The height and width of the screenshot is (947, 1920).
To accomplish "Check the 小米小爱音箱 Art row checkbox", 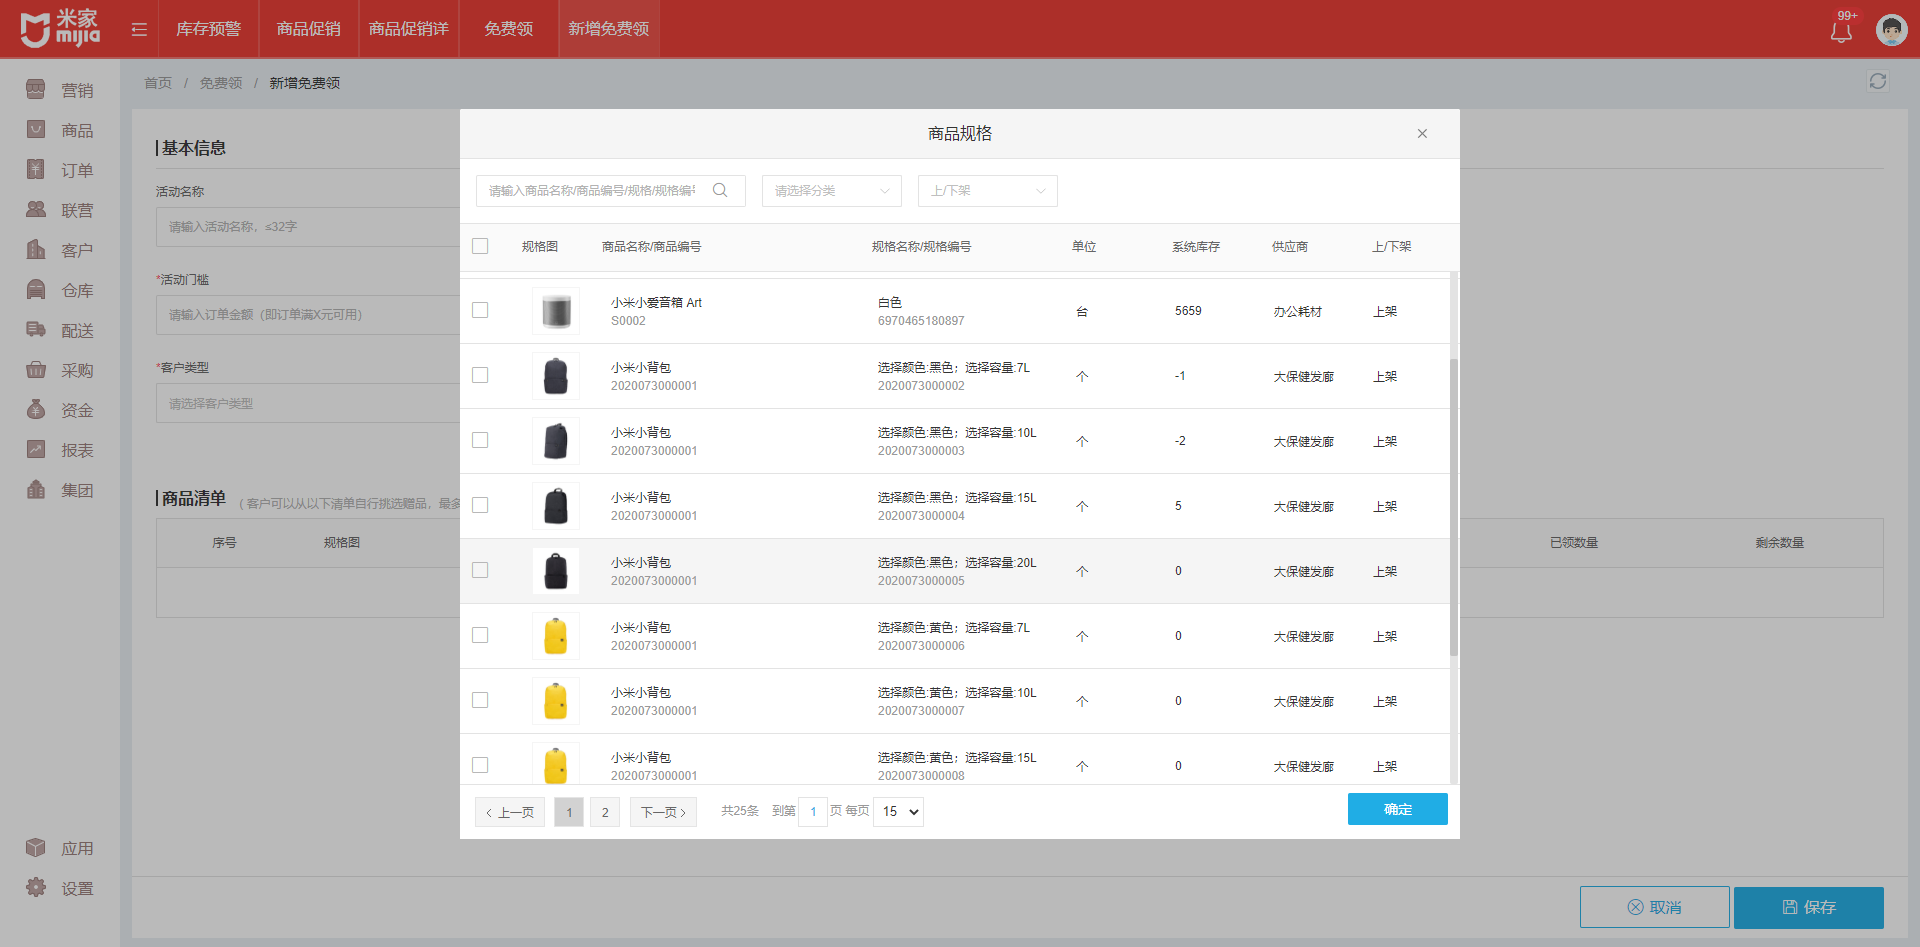I will coord(480,311).
